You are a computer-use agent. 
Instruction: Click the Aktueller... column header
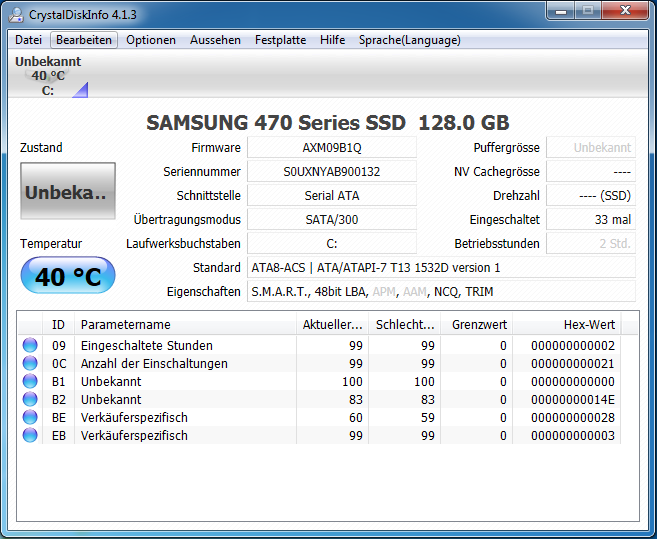tap(332, 324)
